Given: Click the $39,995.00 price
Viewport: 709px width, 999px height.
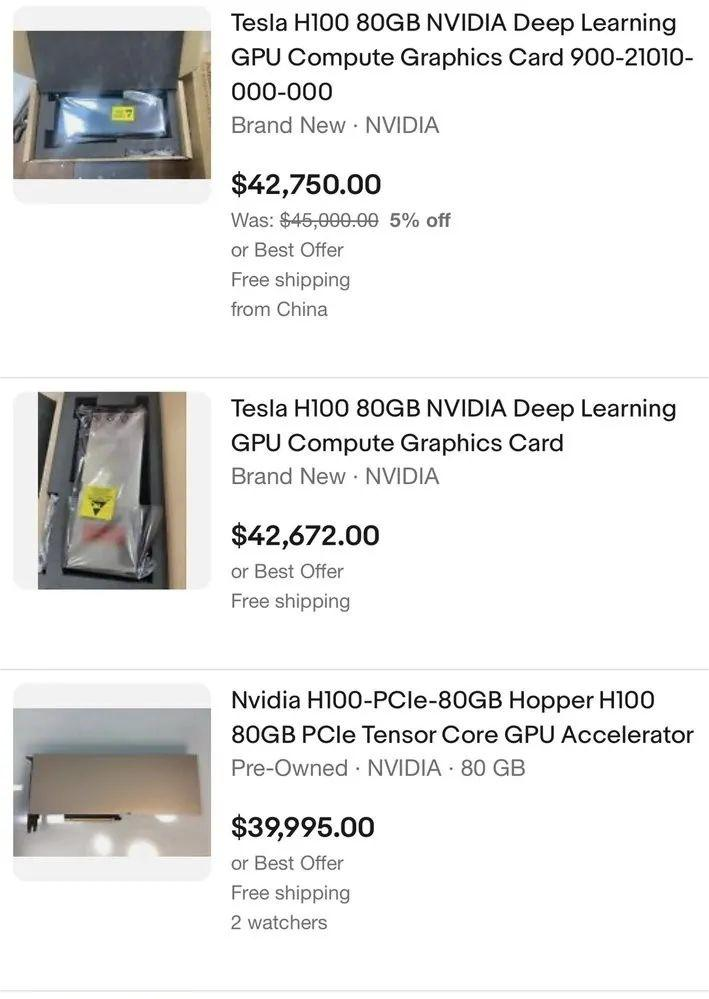Looking at the screenshot, I should [303, 828].
